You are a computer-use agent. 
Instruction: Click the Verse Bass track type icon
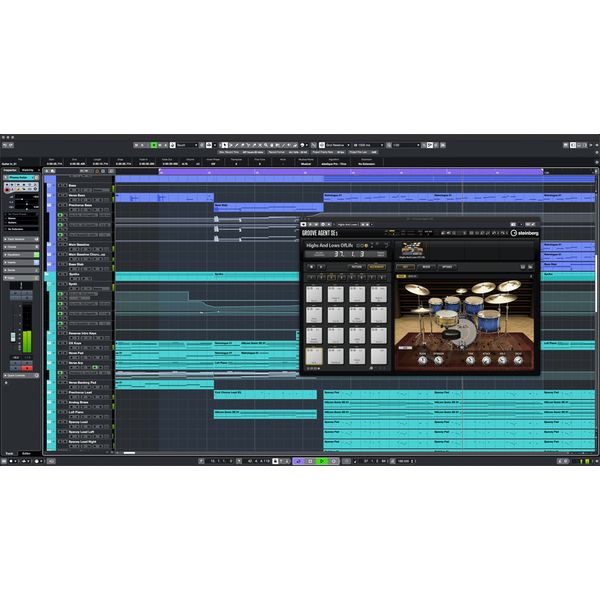coord(49,195)
